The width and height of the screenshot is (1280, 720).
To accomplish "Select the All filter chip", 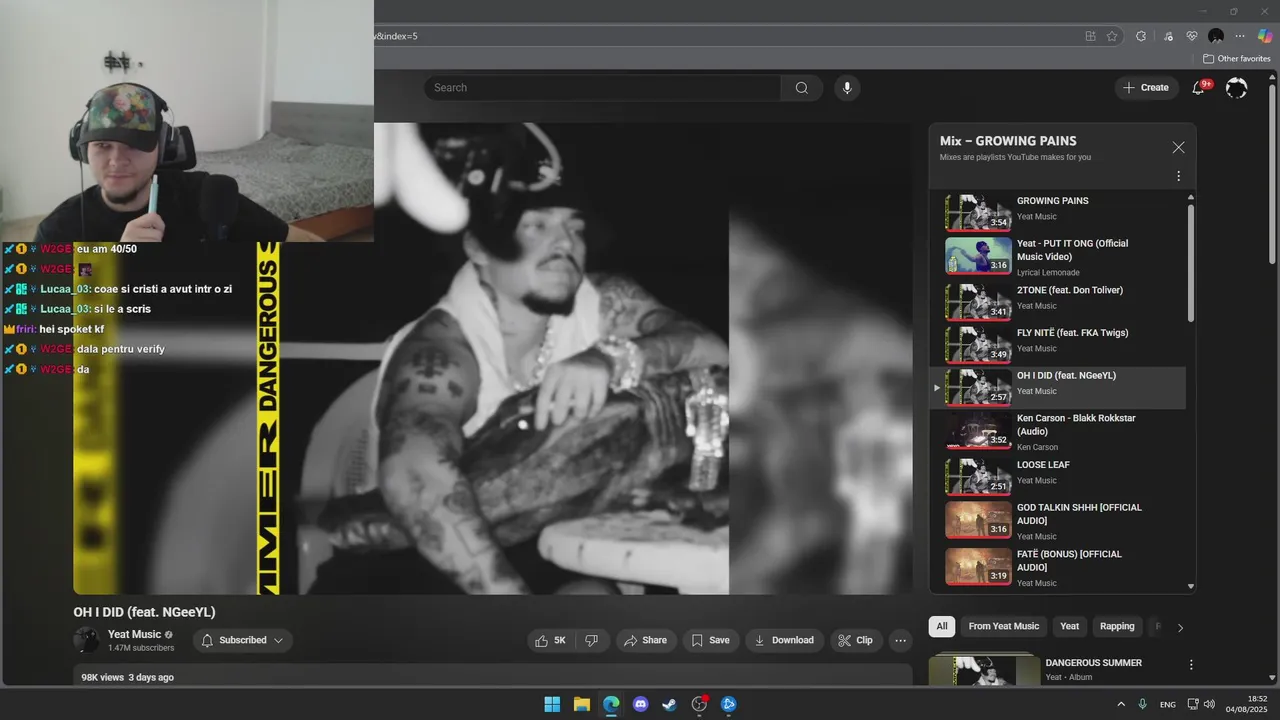I will [941, 626].
